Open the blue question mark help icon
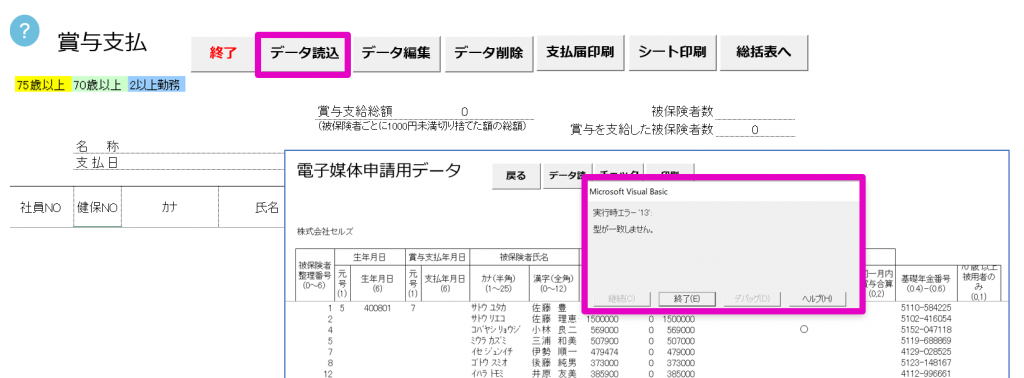 pos(25,33)
